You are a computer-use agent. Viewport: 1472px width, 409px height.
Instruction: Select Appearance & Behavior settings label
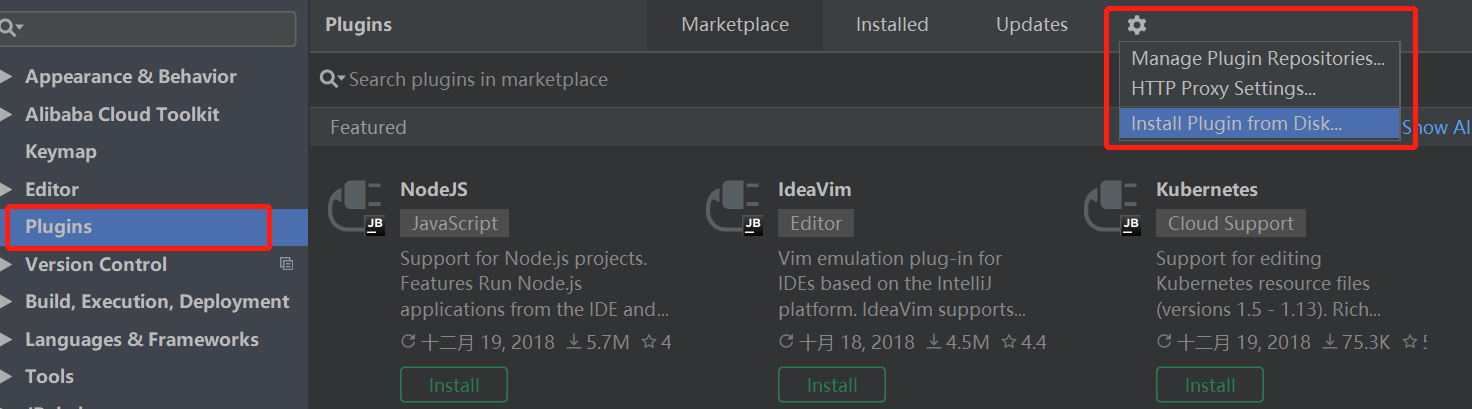pyautogui.click(x=131, y=77)
